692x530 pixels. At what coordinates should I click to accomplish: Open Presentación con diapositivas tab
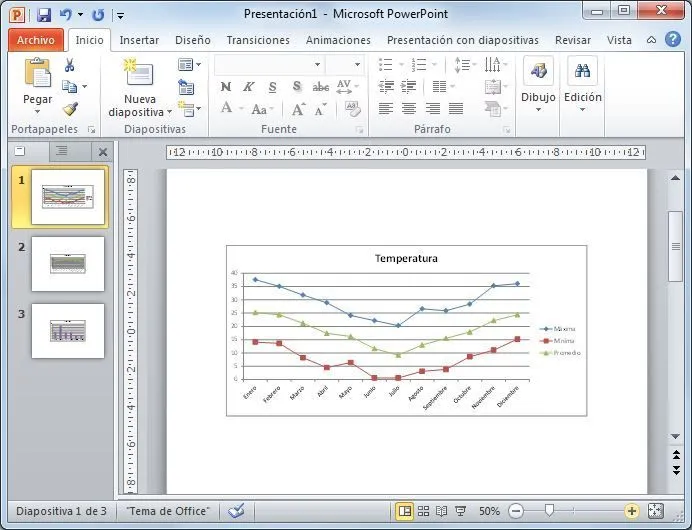pyautogui.click(x=463, y=40)
